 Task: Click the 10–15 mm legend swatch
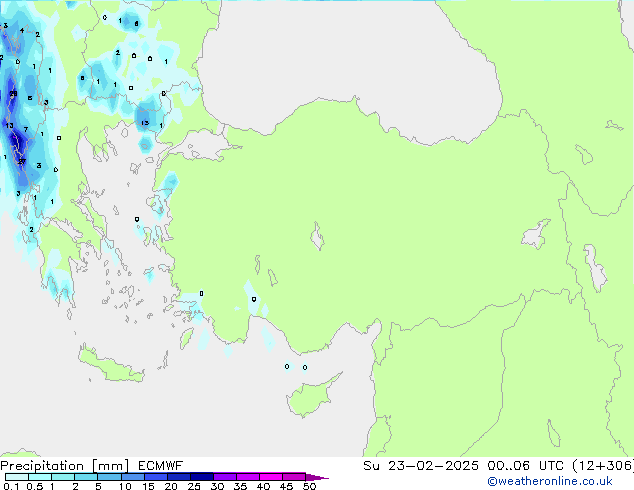click(132, 477)
